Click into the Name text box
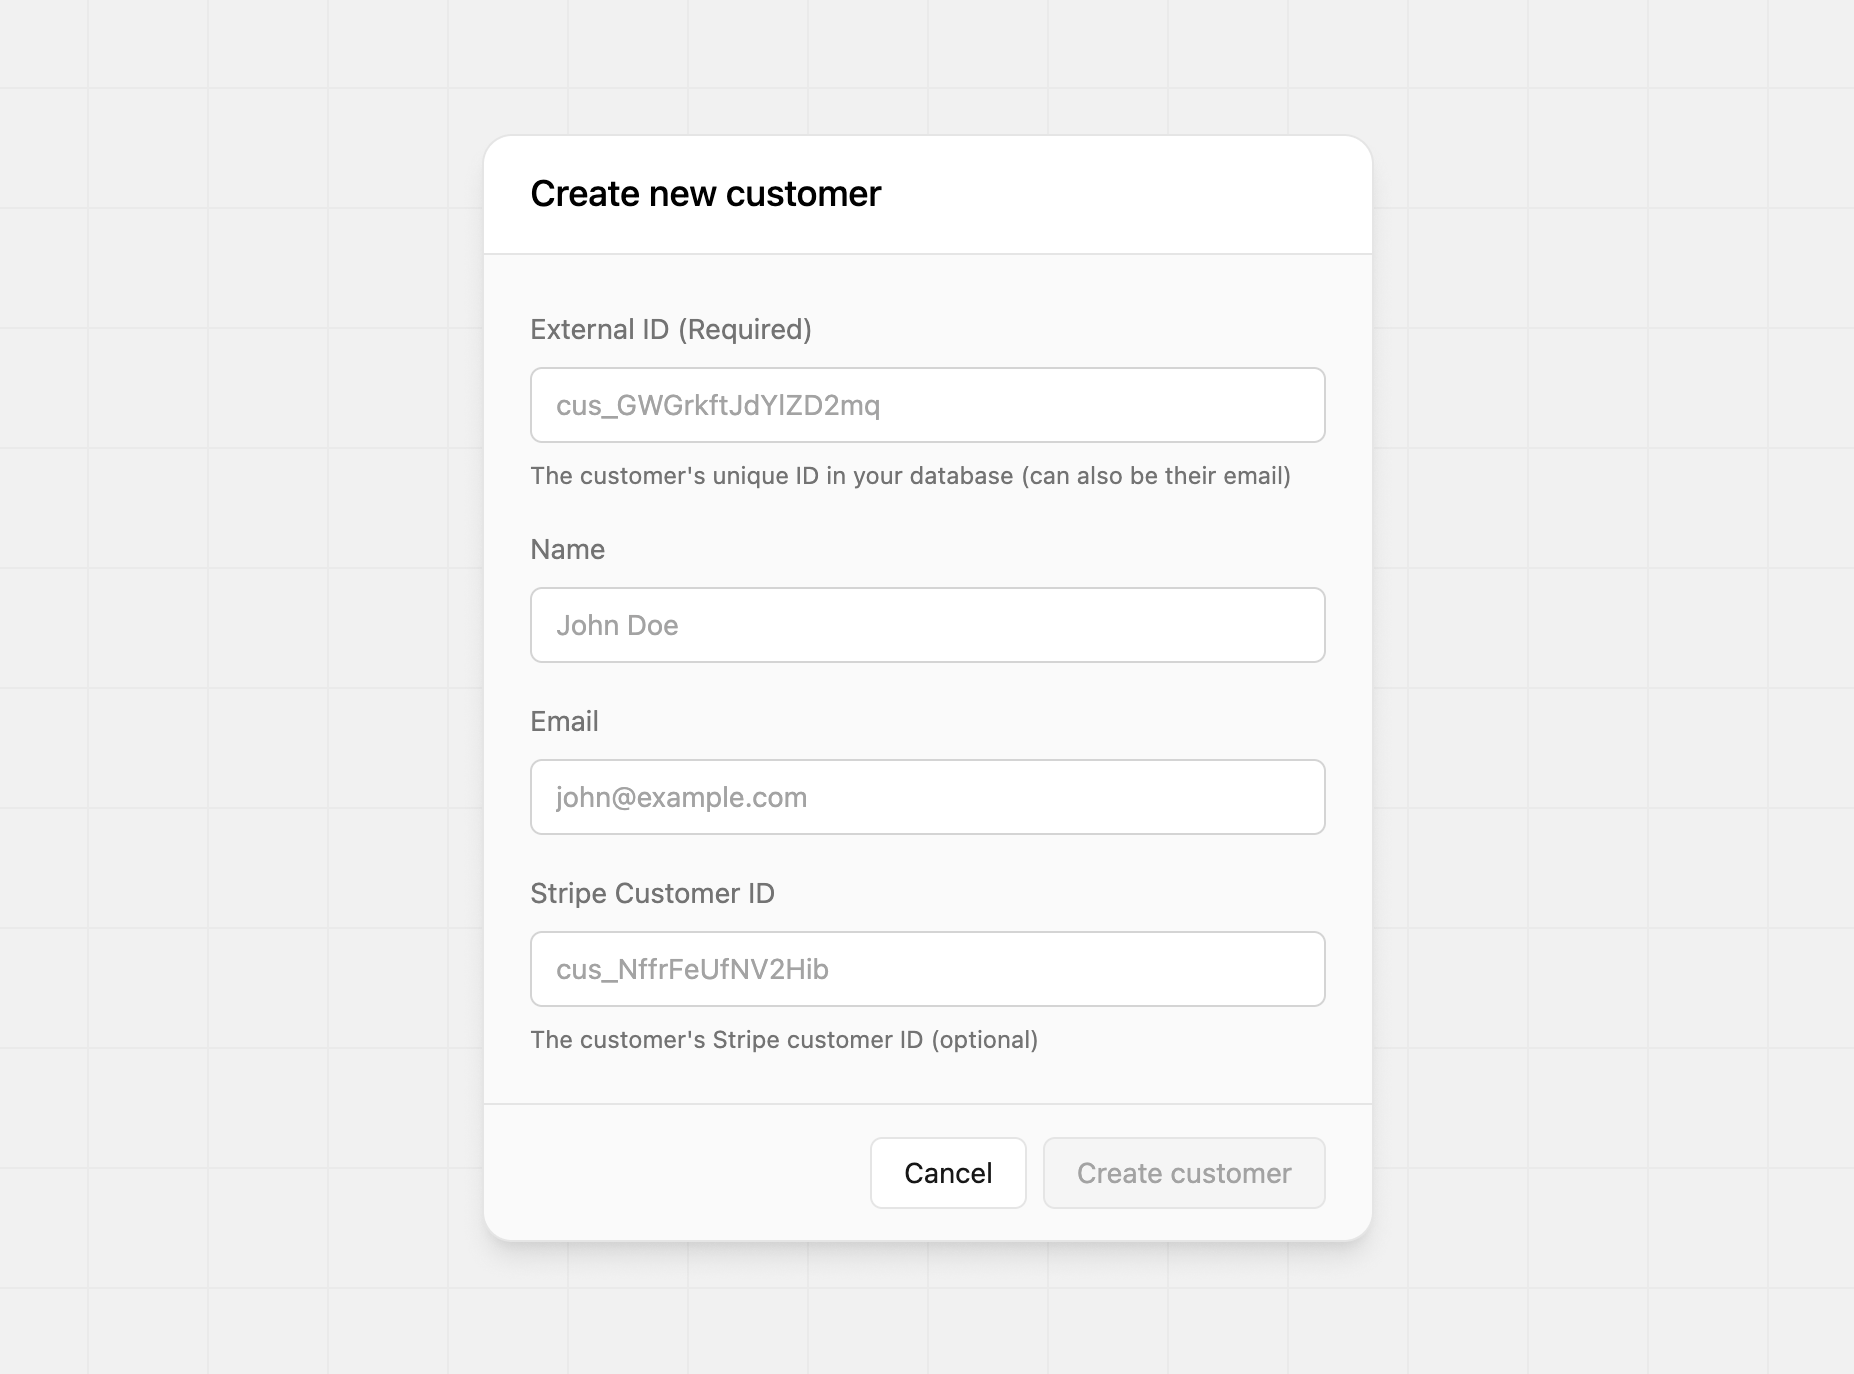The width and height of the screenshot is (1854, 1374). point(927,625)
